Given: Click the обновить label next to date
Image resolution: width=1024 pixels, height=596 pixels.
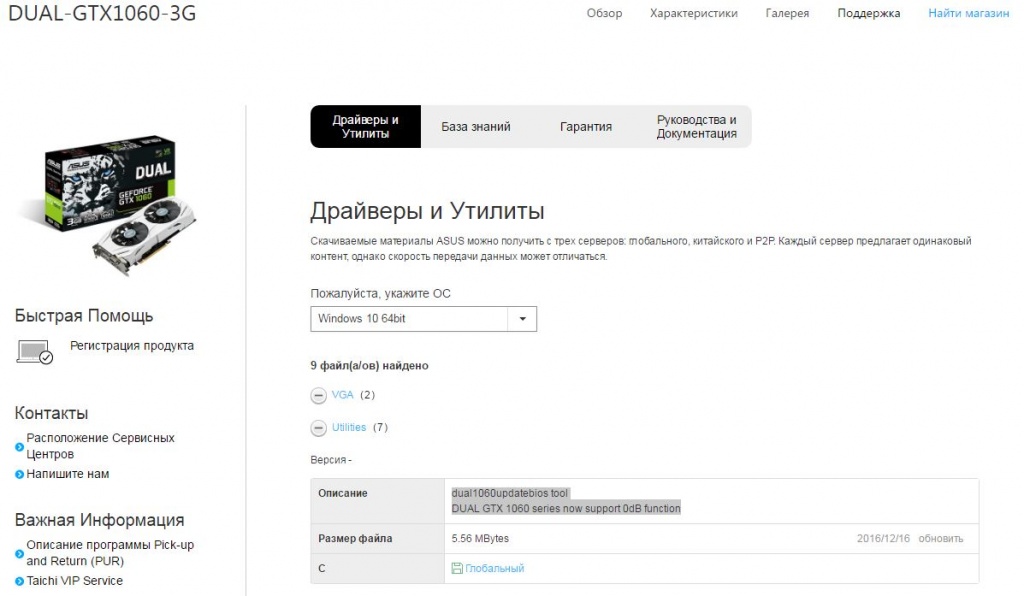Looking at the screenshot, I should pos(940,539).
